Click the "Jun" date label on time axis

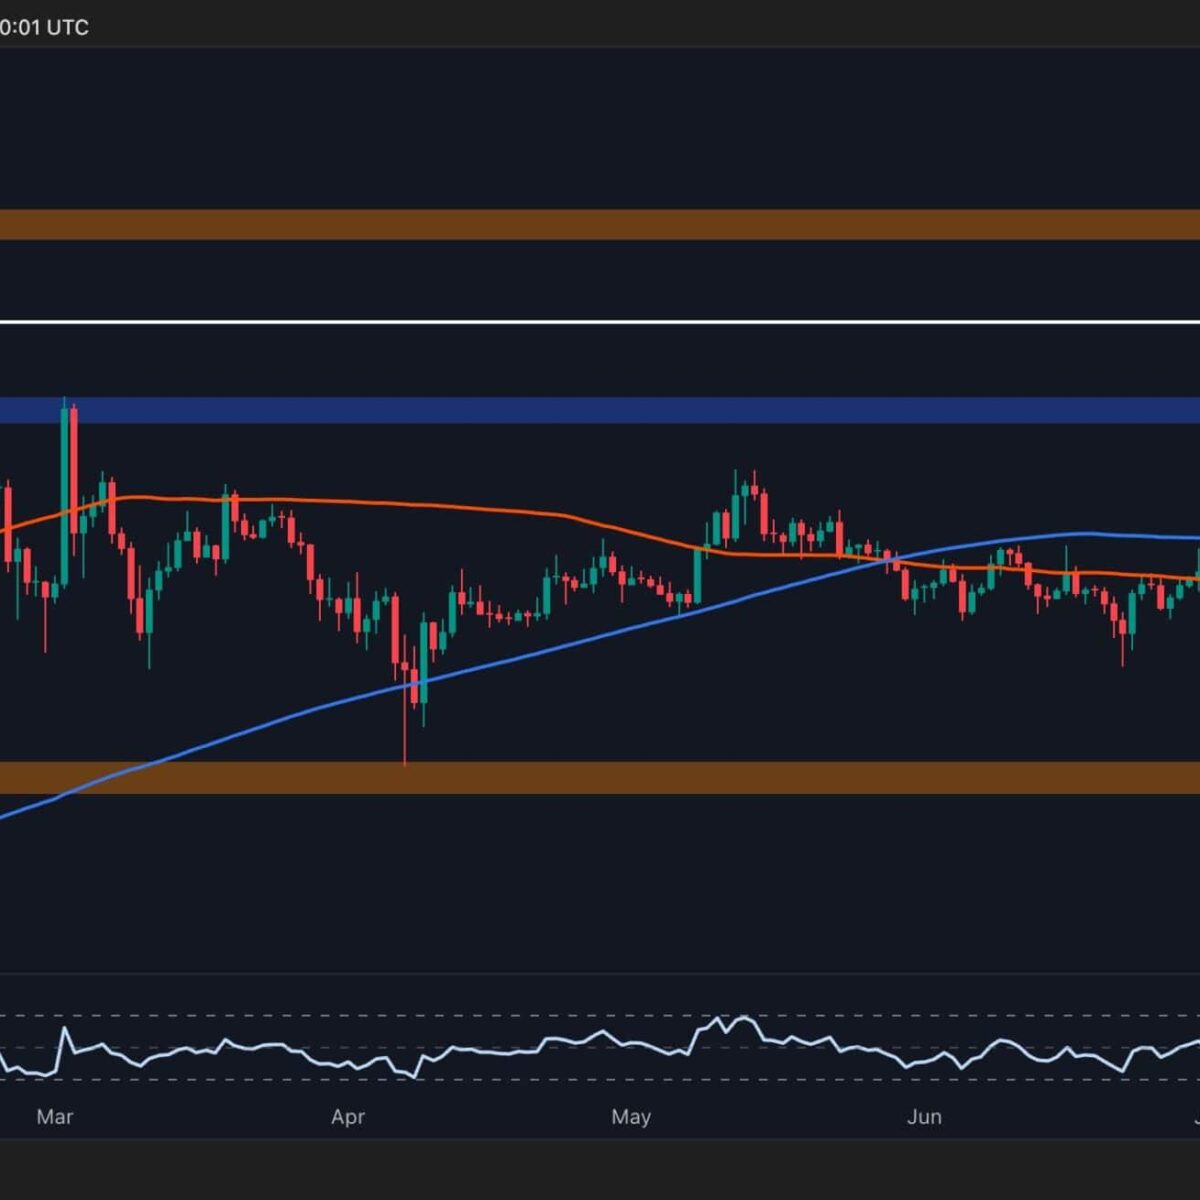click(x=924, y=1116)
